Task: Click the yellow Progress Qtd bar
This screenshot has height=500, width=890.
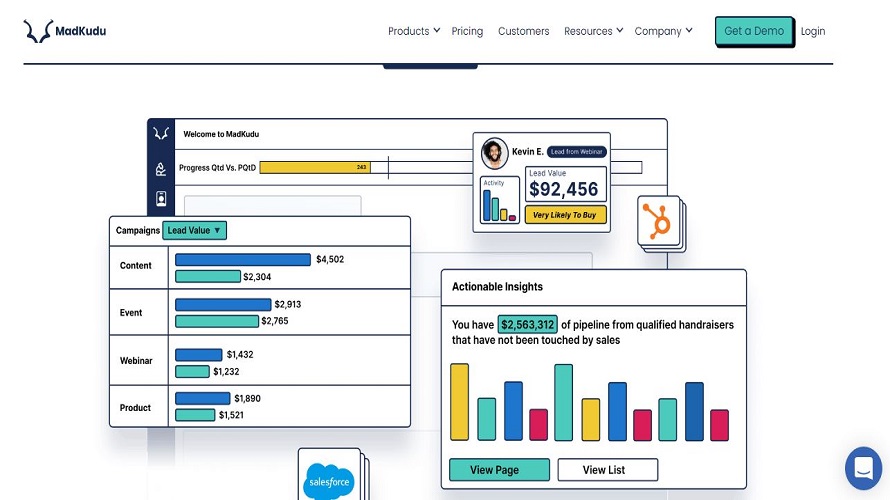Action: 315,167
